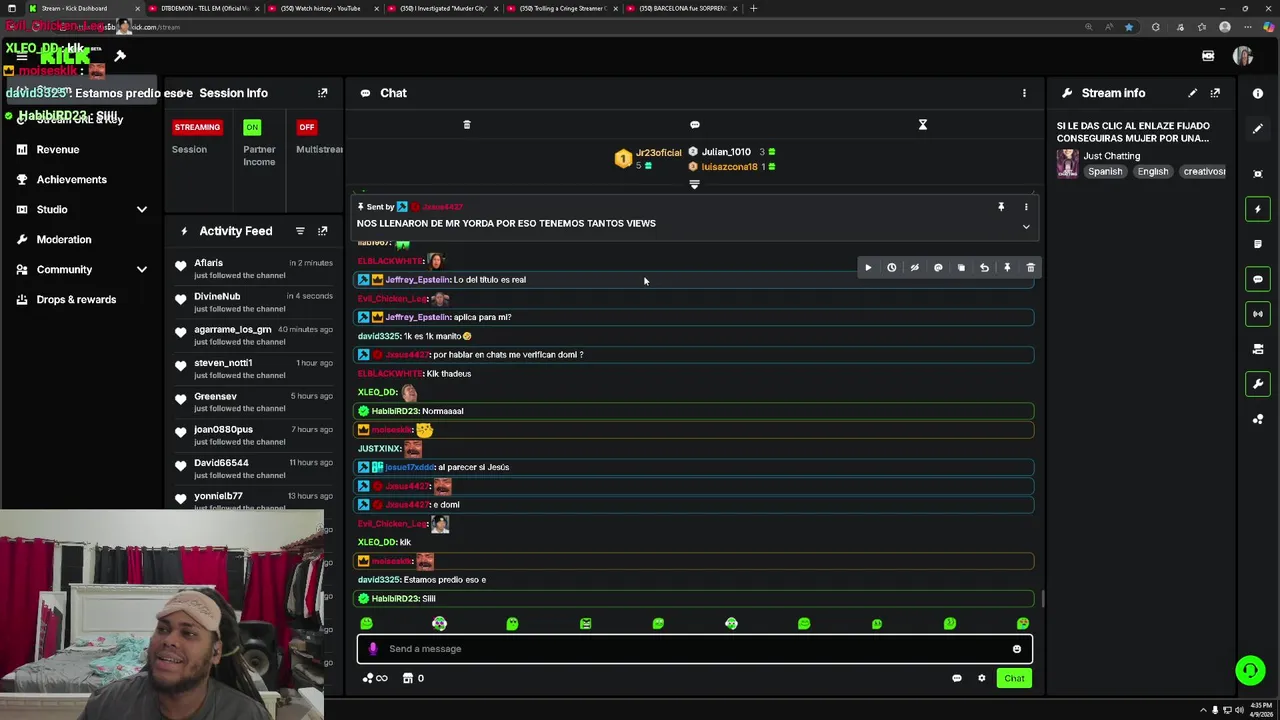
Task: Click the broadcast signal icon in right sidebar
Action: point(1258,314)
